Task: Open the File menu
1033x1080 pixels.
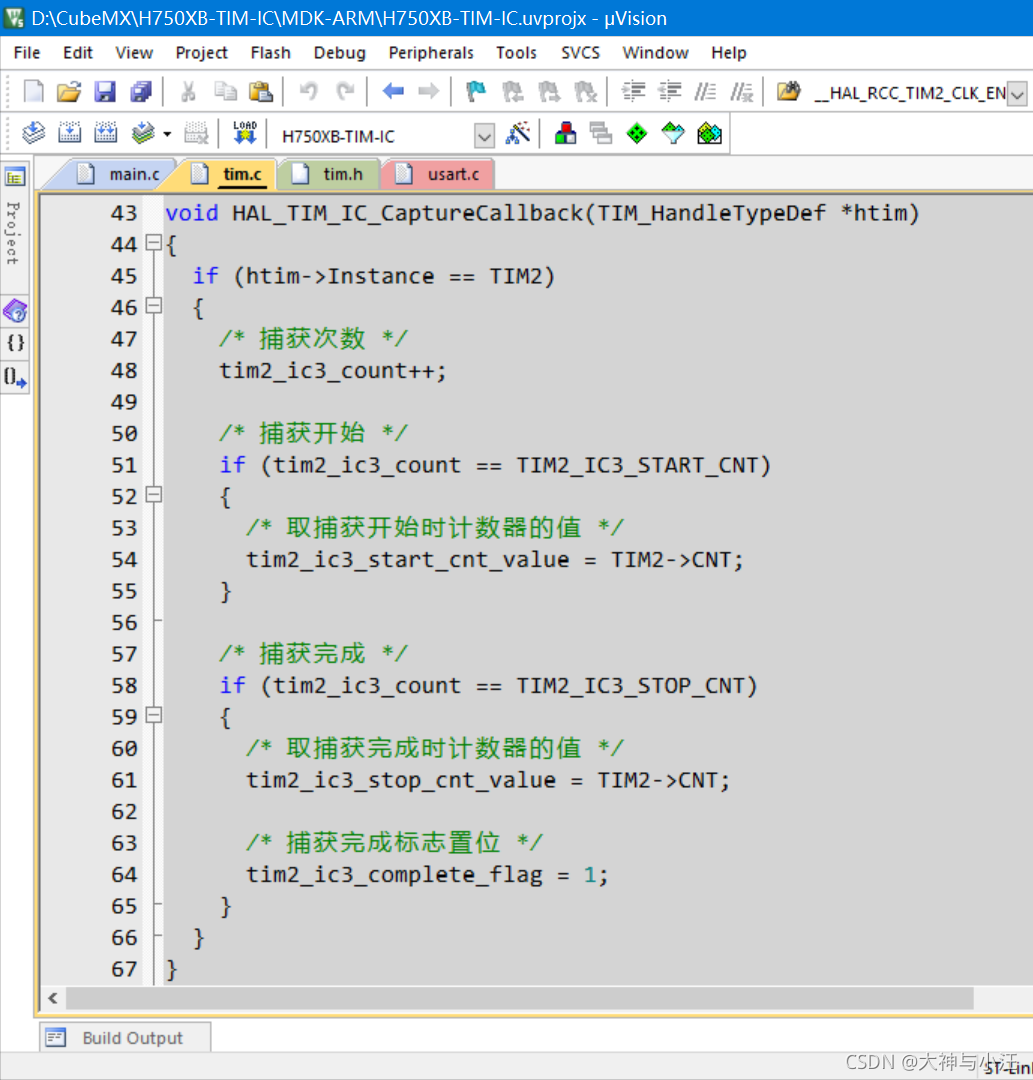Action: (x=27, y=53)
